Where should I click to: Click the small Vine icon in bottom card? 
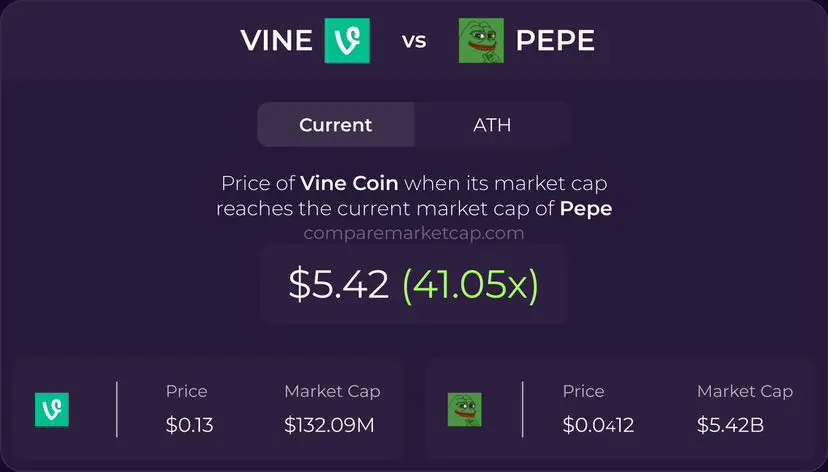[x=52, y=410]
